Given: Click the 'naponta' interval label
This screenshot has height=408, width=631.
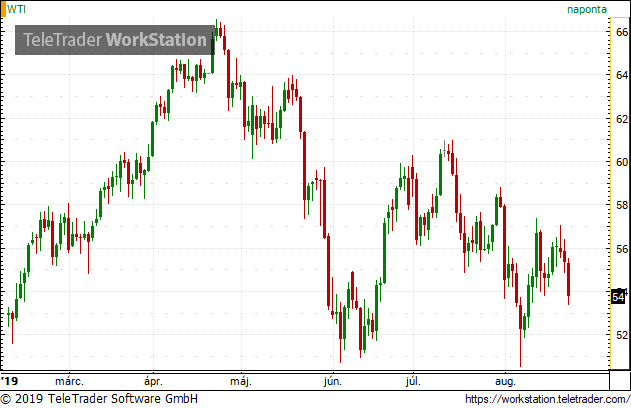Looking at the screenshot, I should [587, 9].
